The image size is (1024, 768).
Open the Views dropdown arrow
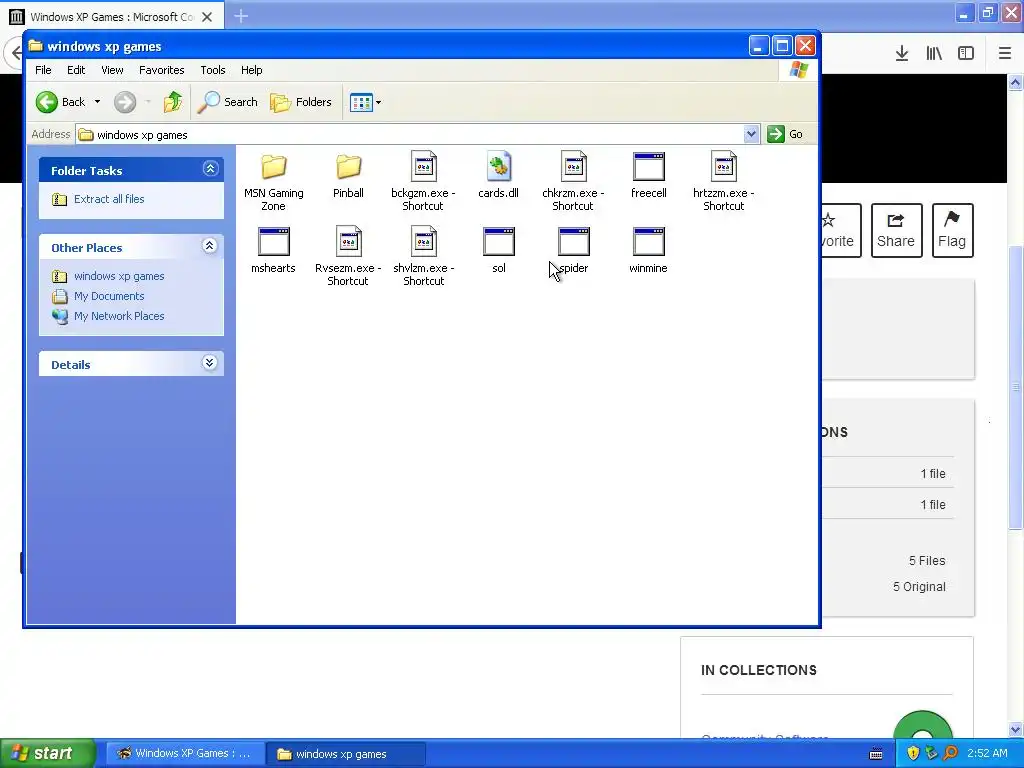[x=378, y=103]
